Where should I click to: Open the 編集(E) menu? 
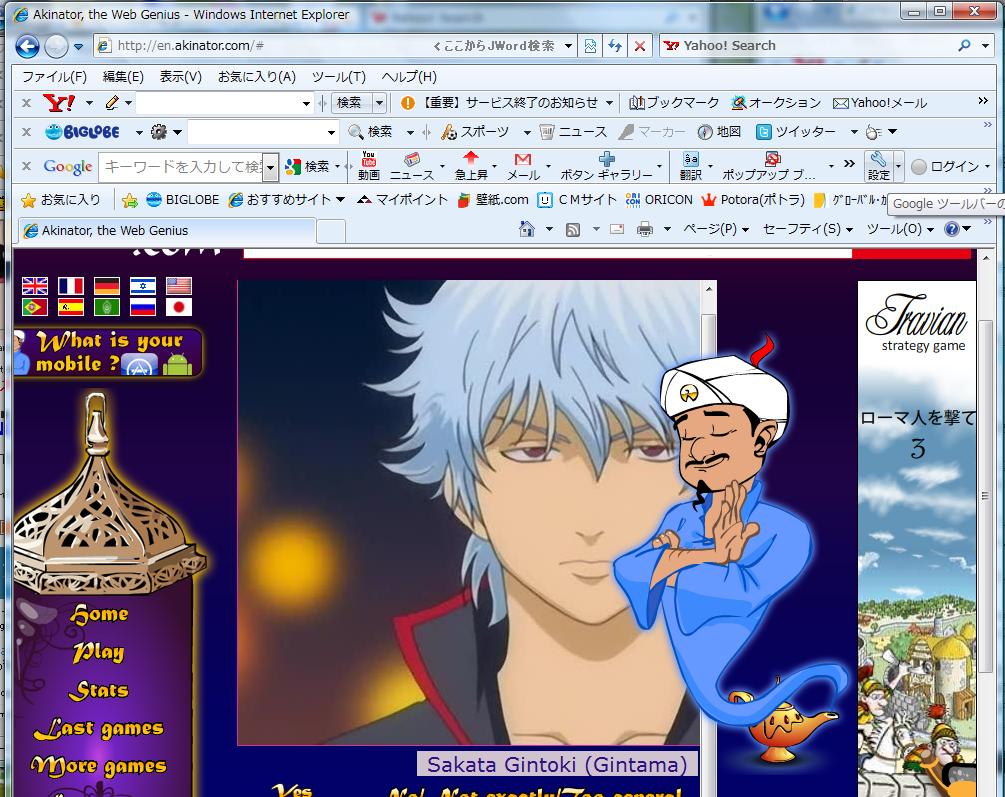click(x=123, y=77)
